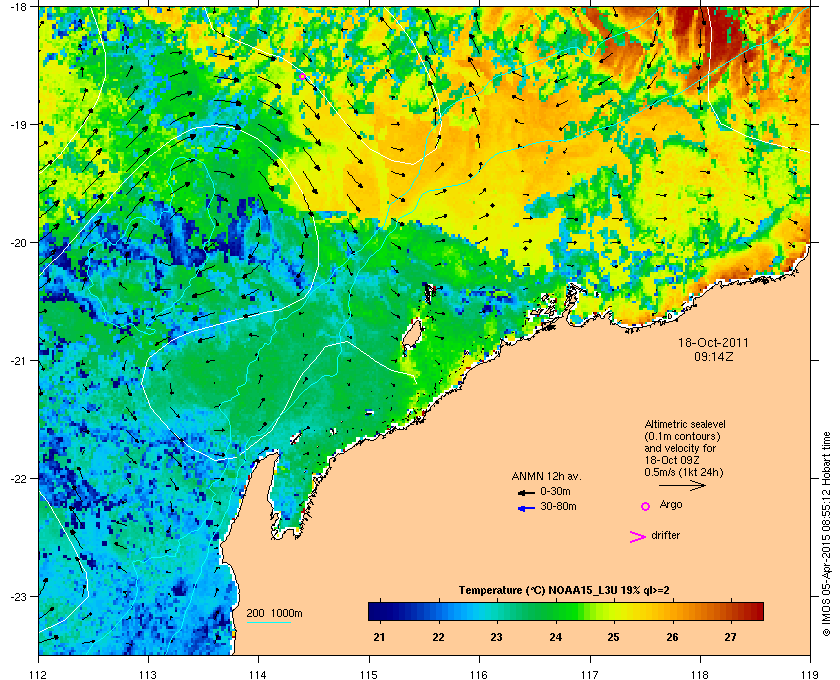
Task: Click the black 0-30m arrow in the legend
Action: coord(526,492)
